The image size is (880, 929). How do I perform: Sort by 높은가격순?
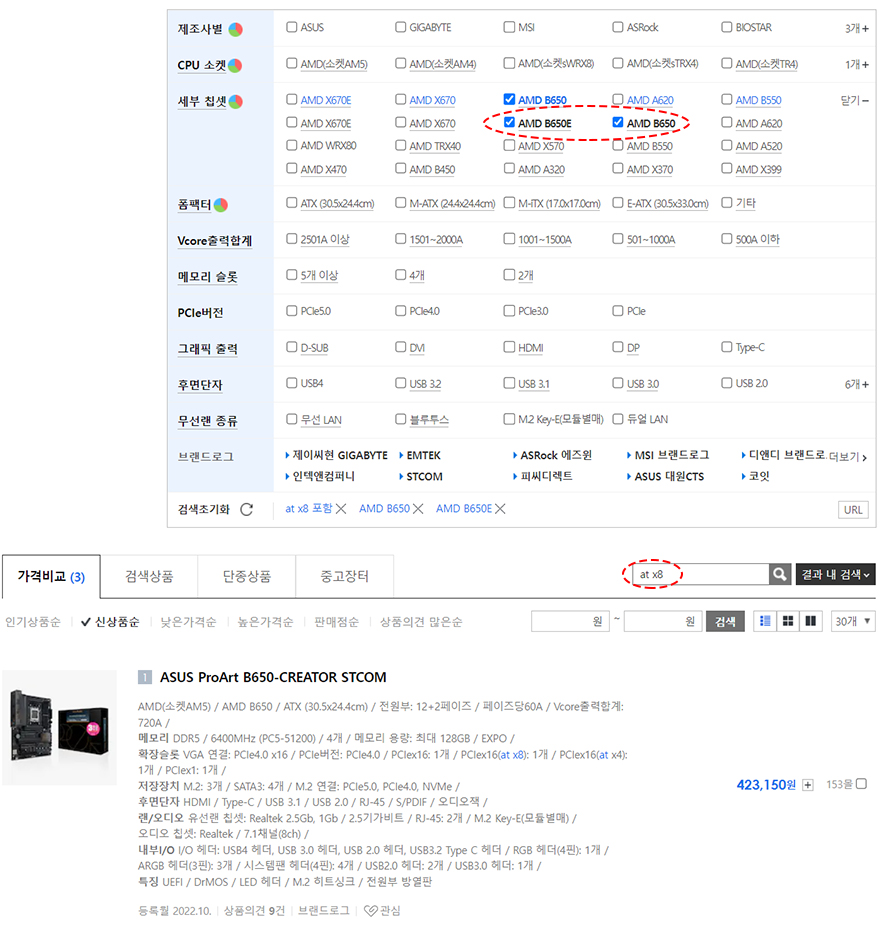coord(265,622)
